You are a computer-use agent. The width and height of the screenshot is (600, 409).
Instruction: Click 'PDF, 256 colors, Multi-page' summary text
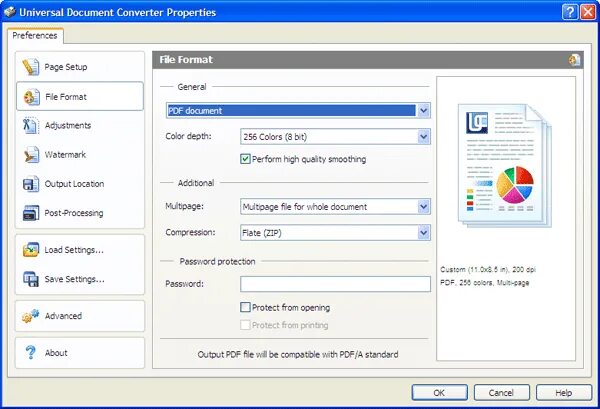coord(484,283)
